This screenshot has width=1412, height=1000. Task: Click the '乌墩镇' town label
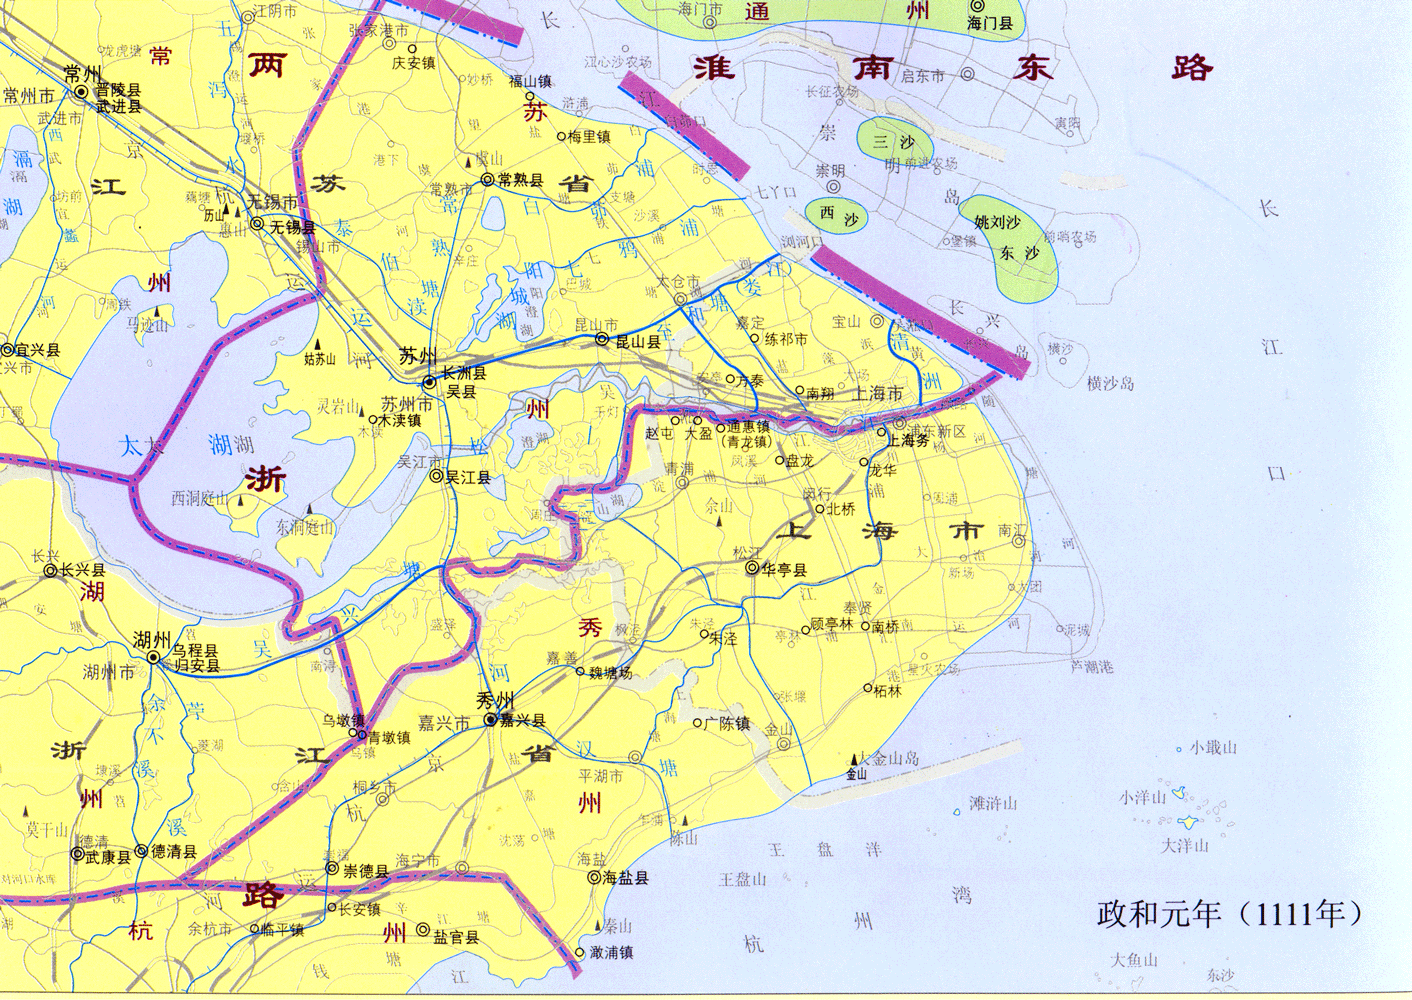(343, 720)
